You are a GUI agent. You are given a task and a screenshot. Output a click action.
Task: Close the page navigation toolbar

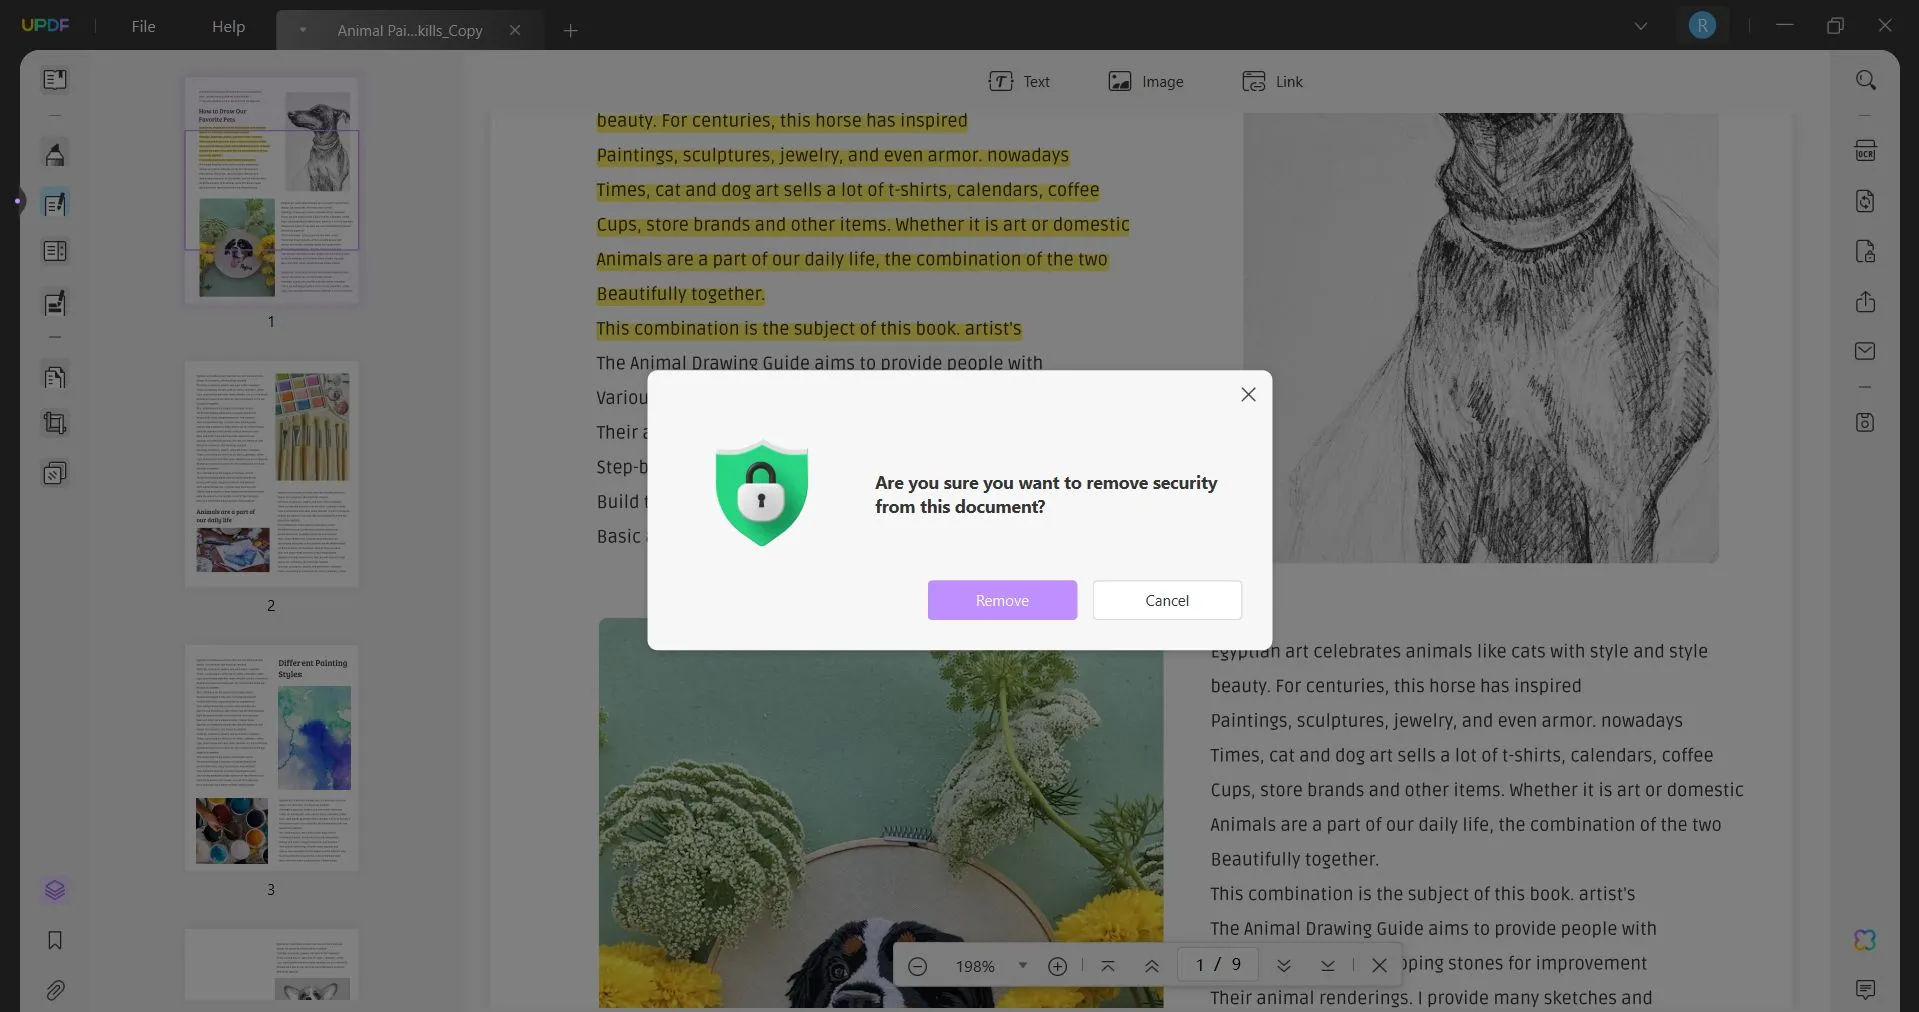click(1379, 966)
